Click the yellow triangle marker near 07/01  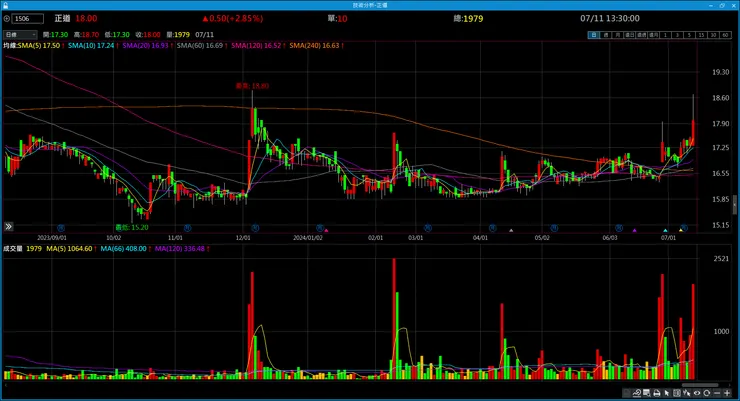pyautogui.click(x=681, y=230)
